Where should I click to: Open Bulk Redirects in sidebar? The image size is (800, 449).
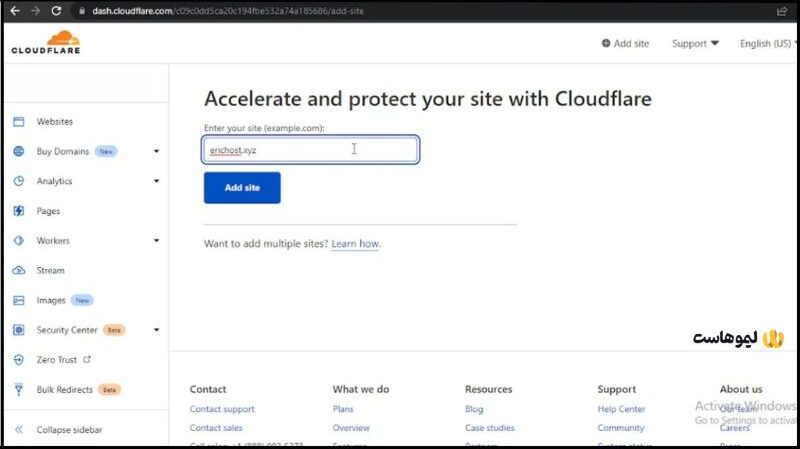click(x=65, y=389)
